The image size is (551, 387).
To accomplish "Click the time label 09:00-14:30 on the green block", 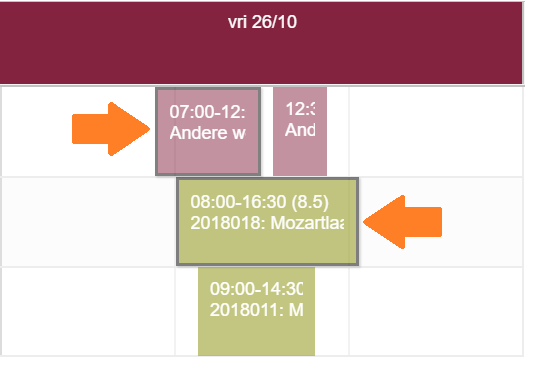I will pos(256,289).
